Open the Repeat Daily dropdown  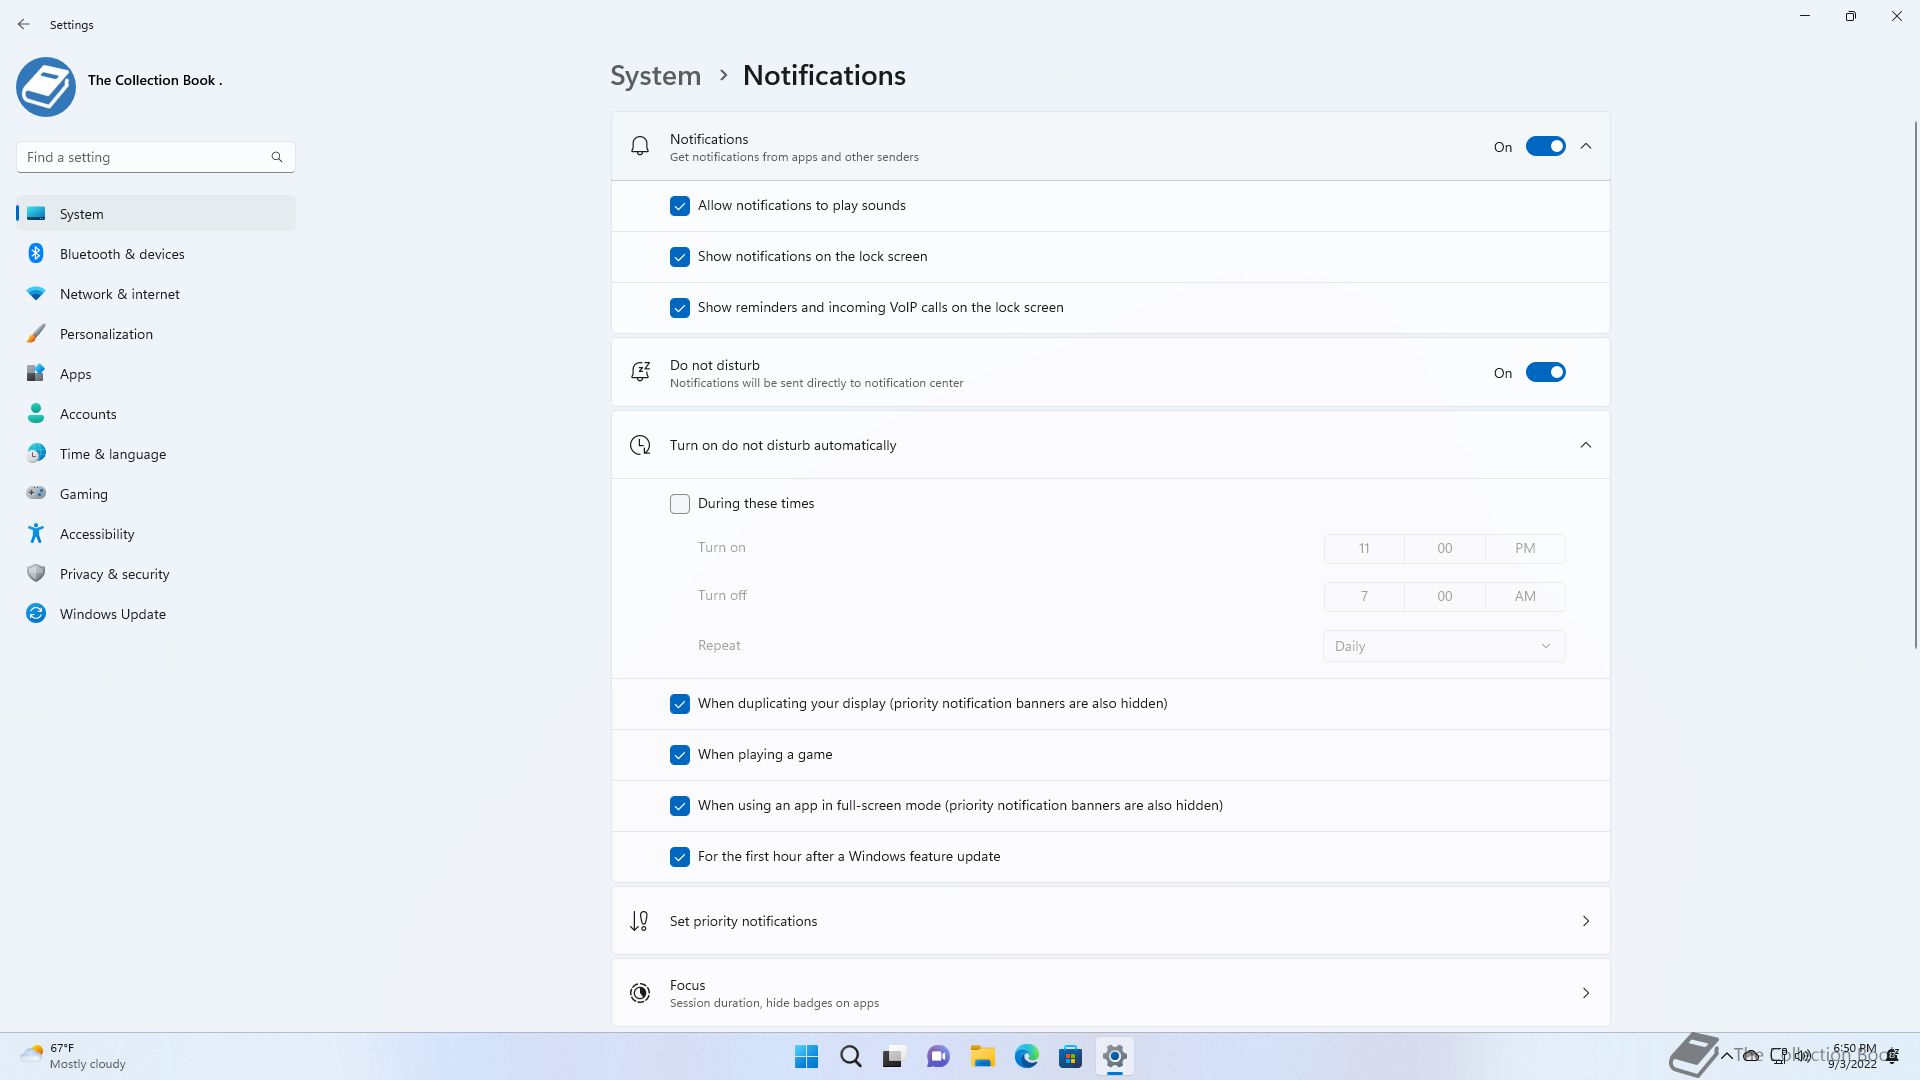[1443, 646]
